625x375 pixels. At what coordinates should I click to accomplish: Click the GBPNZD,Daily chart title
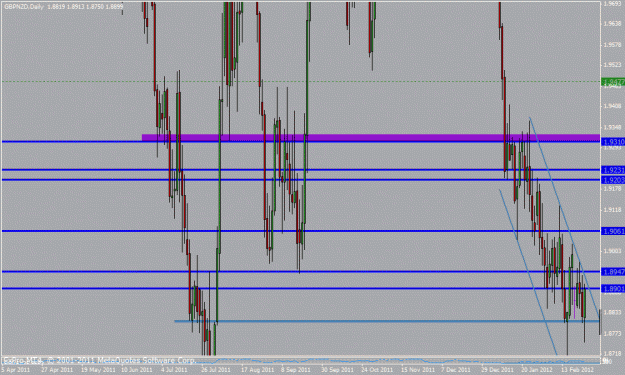pyautogui.click(x=24, y=7)
